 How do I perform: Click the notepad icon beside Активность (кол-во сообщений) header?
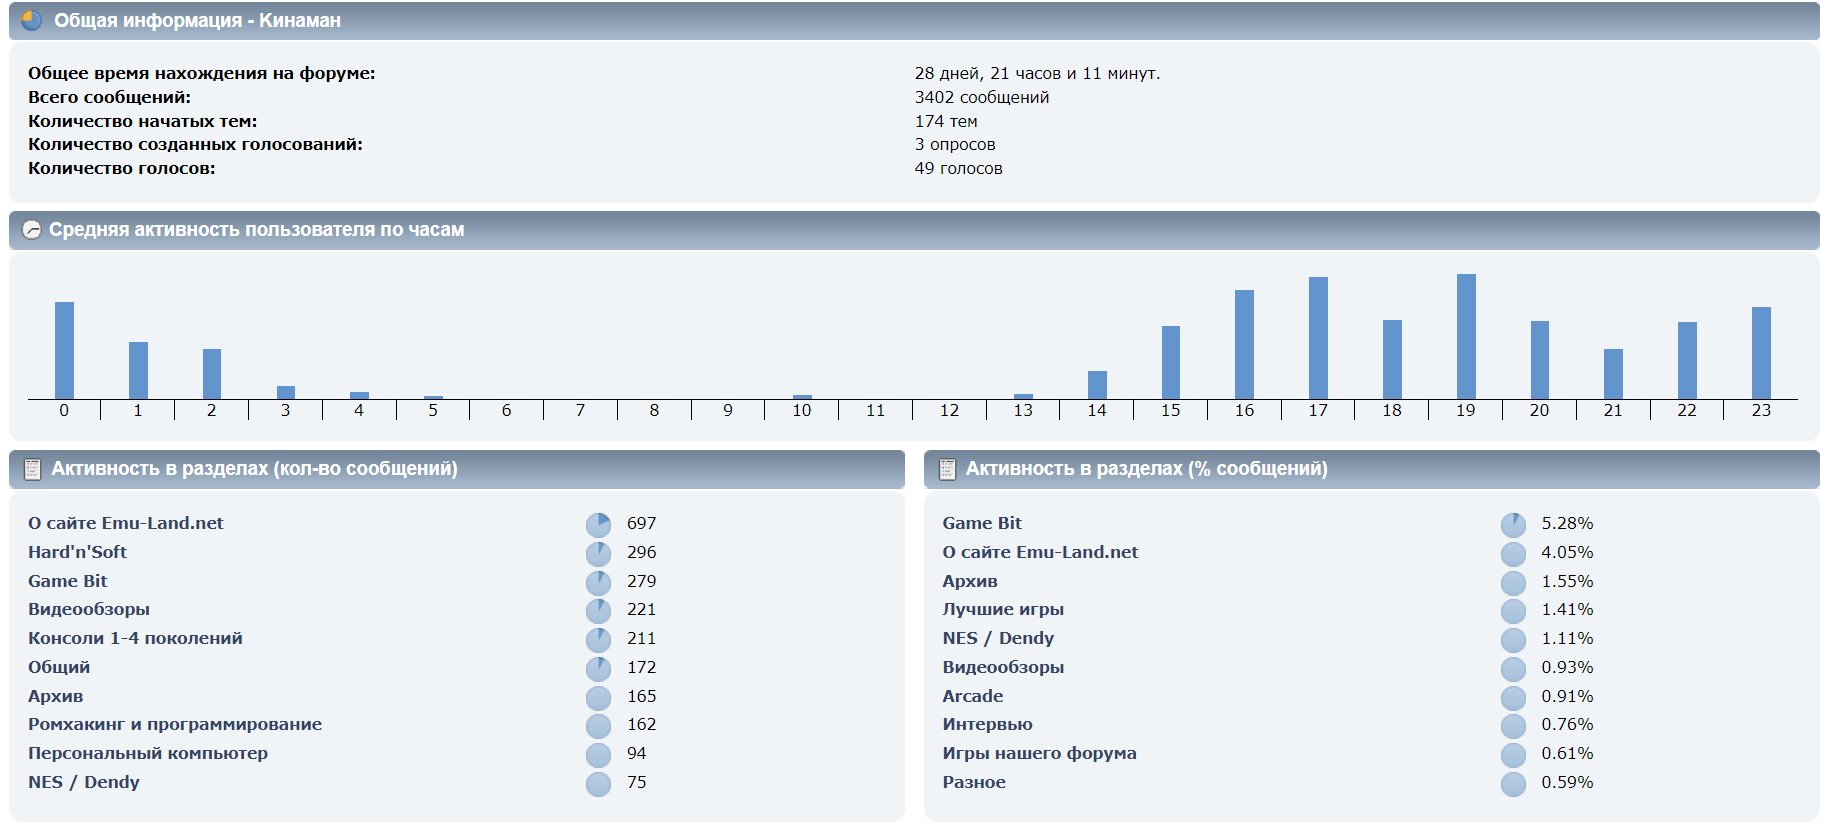32,469
